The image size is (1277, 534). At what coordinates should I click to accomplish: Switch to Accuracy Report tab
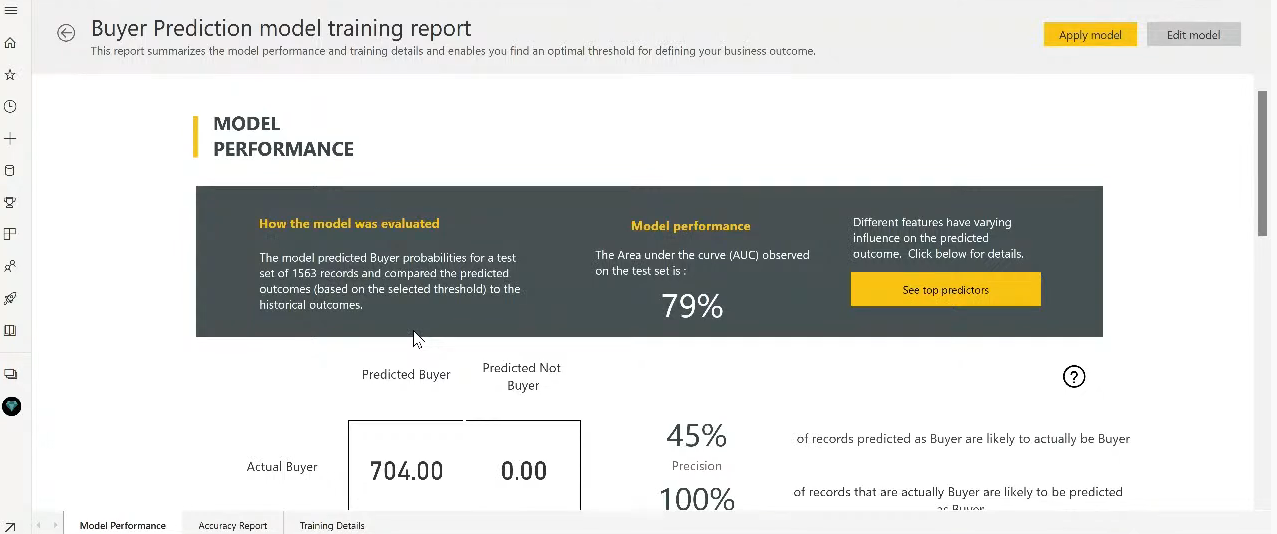233,525
